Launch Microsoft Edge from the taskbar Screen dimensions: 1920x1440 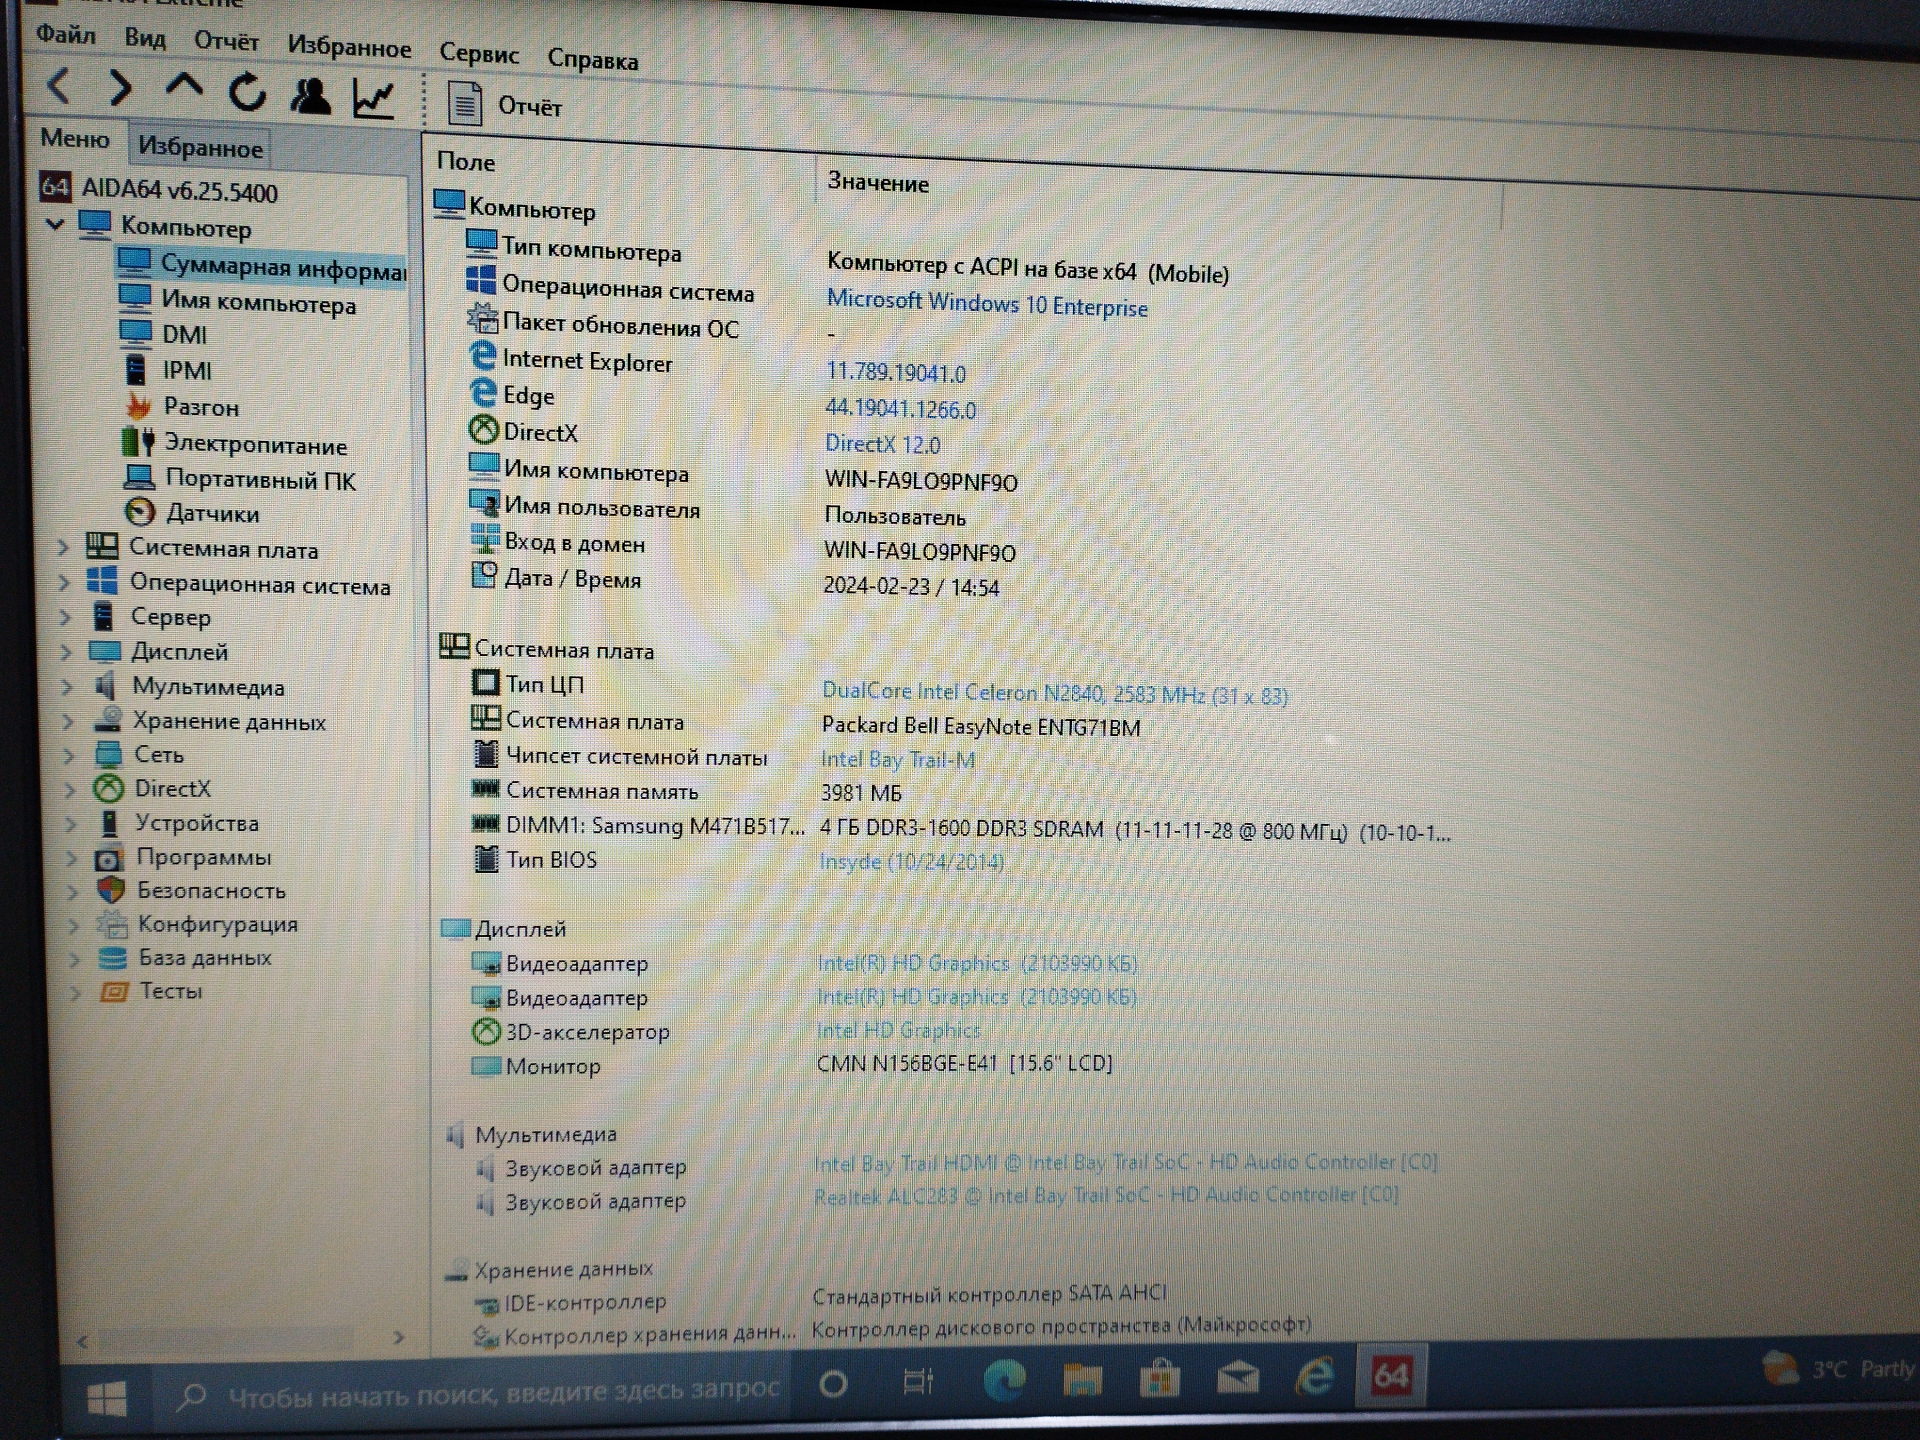(x=1004, y=1381)
